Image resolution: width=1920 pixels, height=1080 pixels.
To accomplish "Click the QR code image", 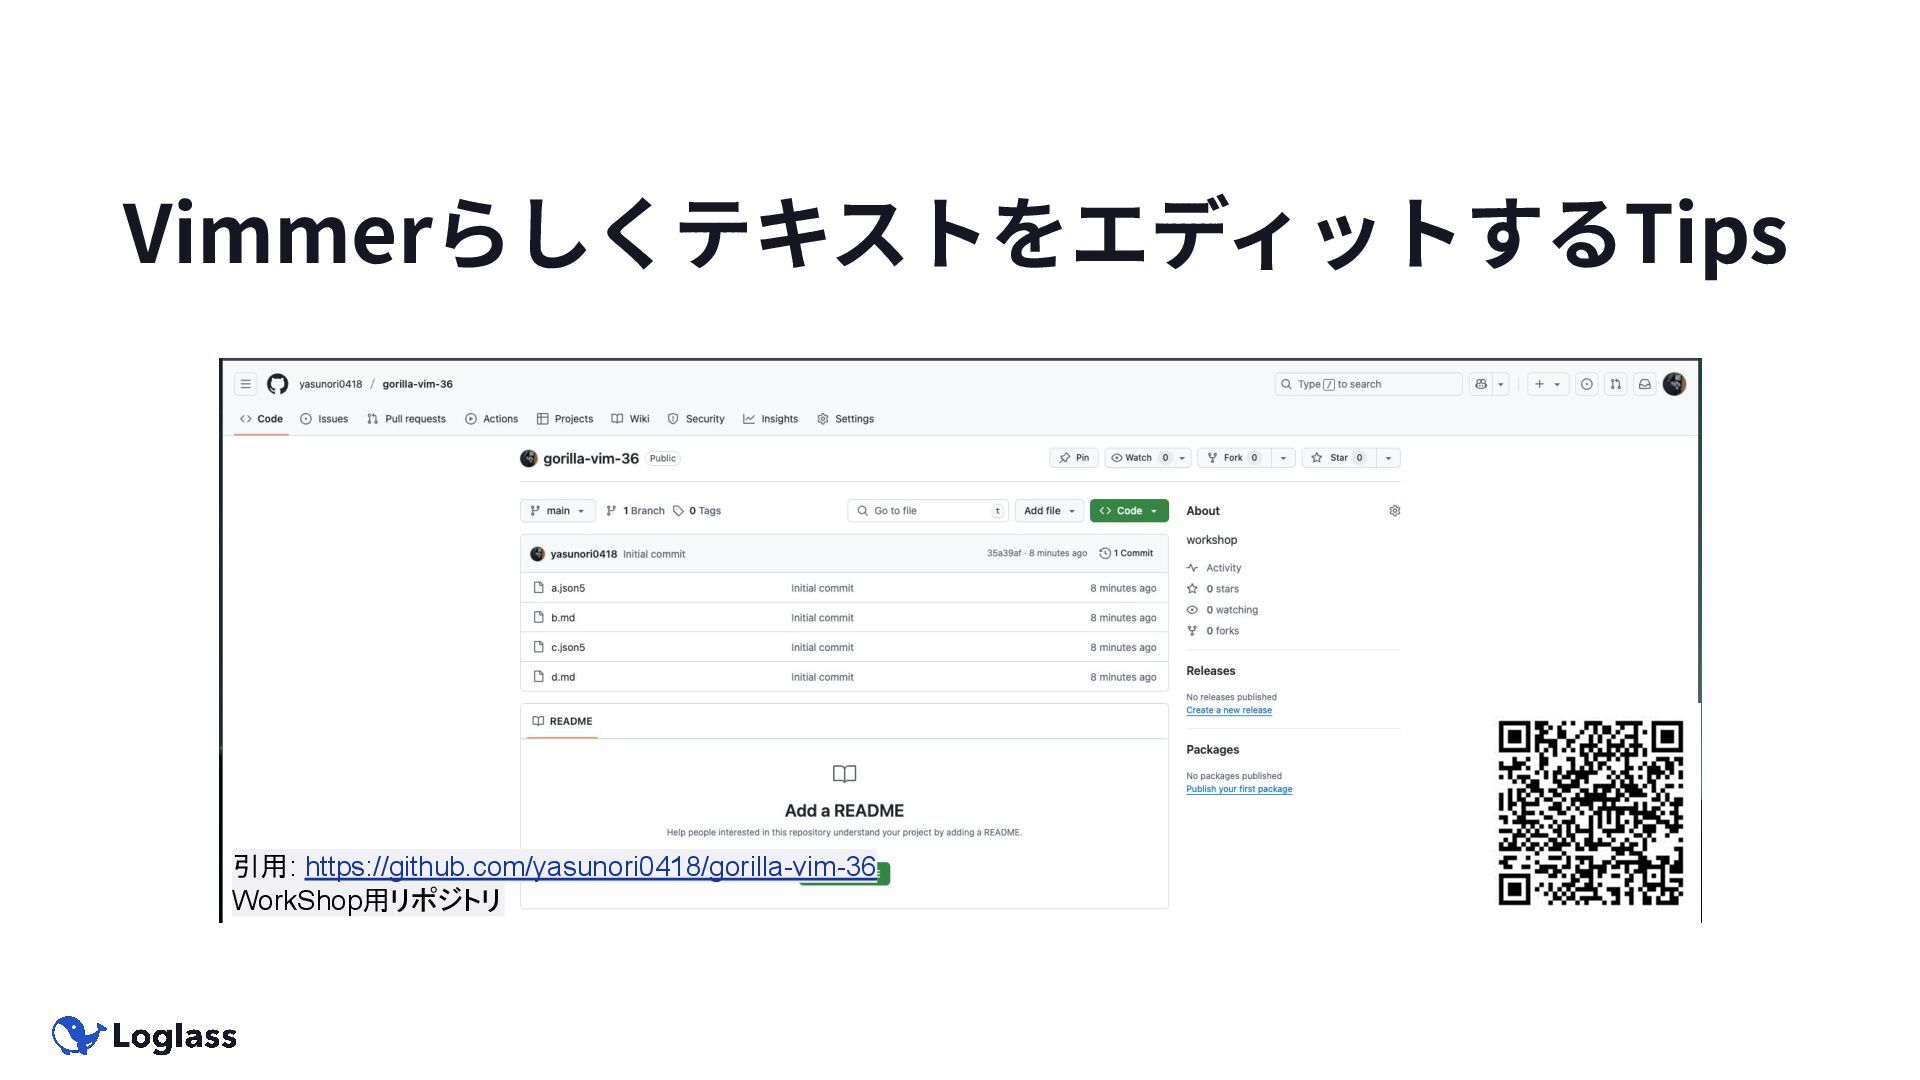I will tap(1590, 813).
